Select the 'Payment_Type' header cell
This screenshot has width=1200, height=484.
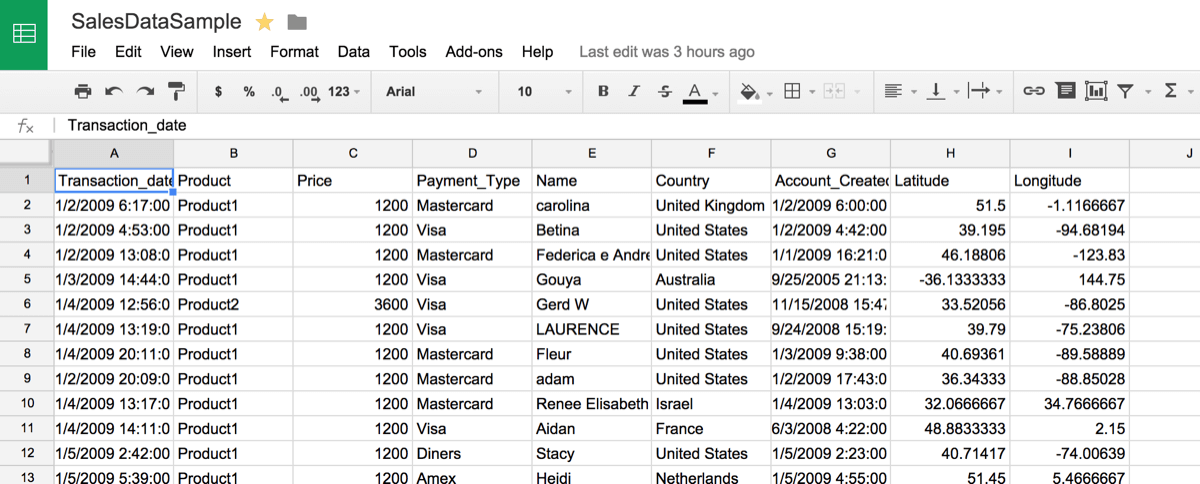[472, 181]
